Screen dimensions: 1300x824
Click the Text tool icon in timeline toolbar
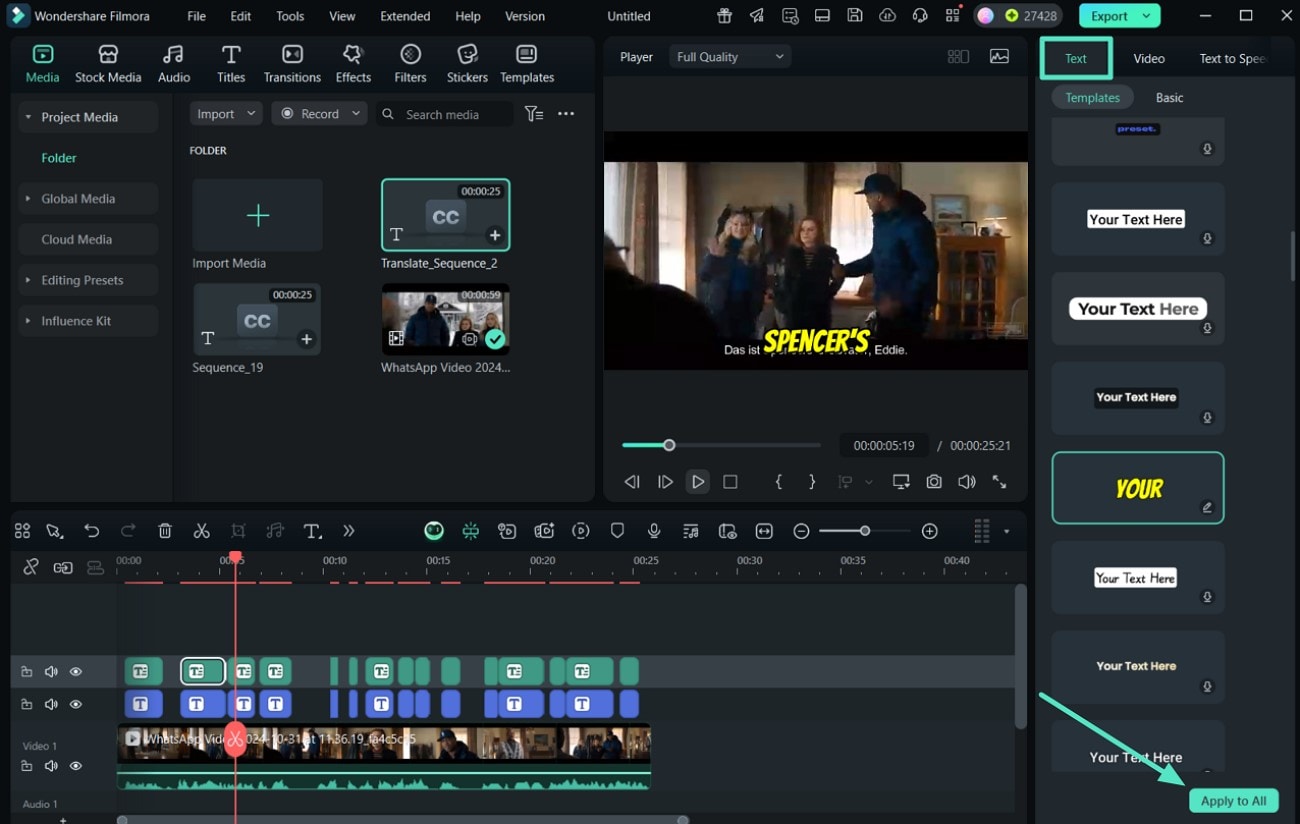[x=312, y=531]
